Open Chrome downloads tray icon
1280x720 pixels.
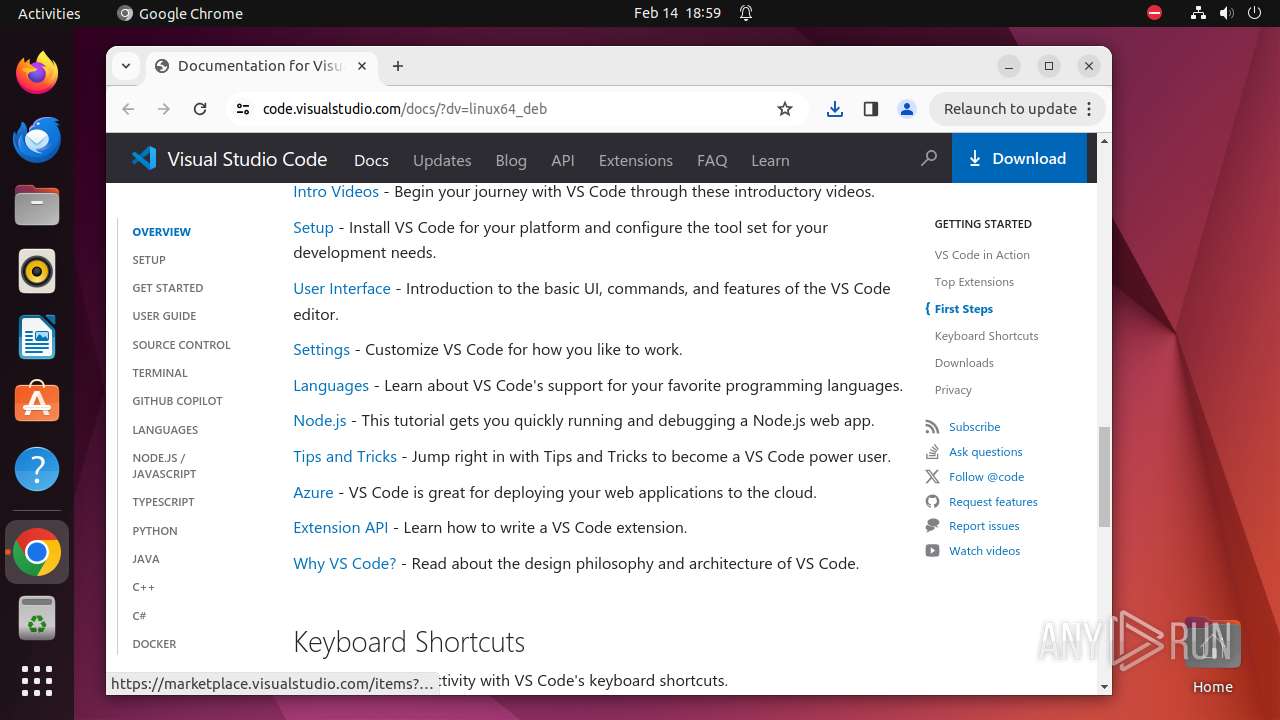pyautogui.click(x=835, y=109)
